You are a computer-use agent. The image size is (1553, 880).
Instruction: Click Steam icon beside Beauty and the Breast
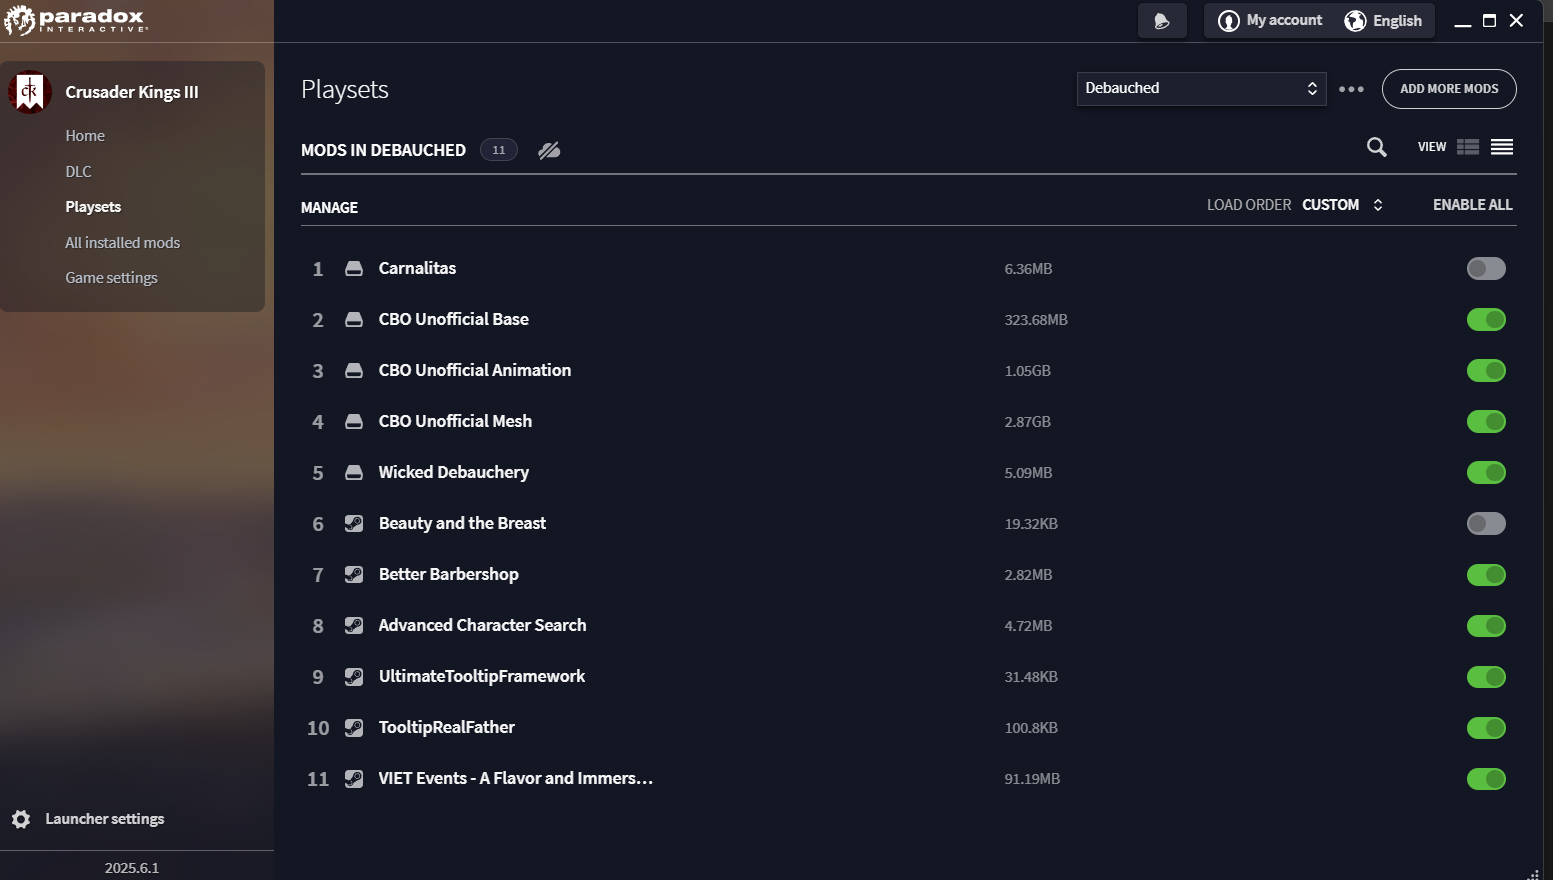point(354,523)
